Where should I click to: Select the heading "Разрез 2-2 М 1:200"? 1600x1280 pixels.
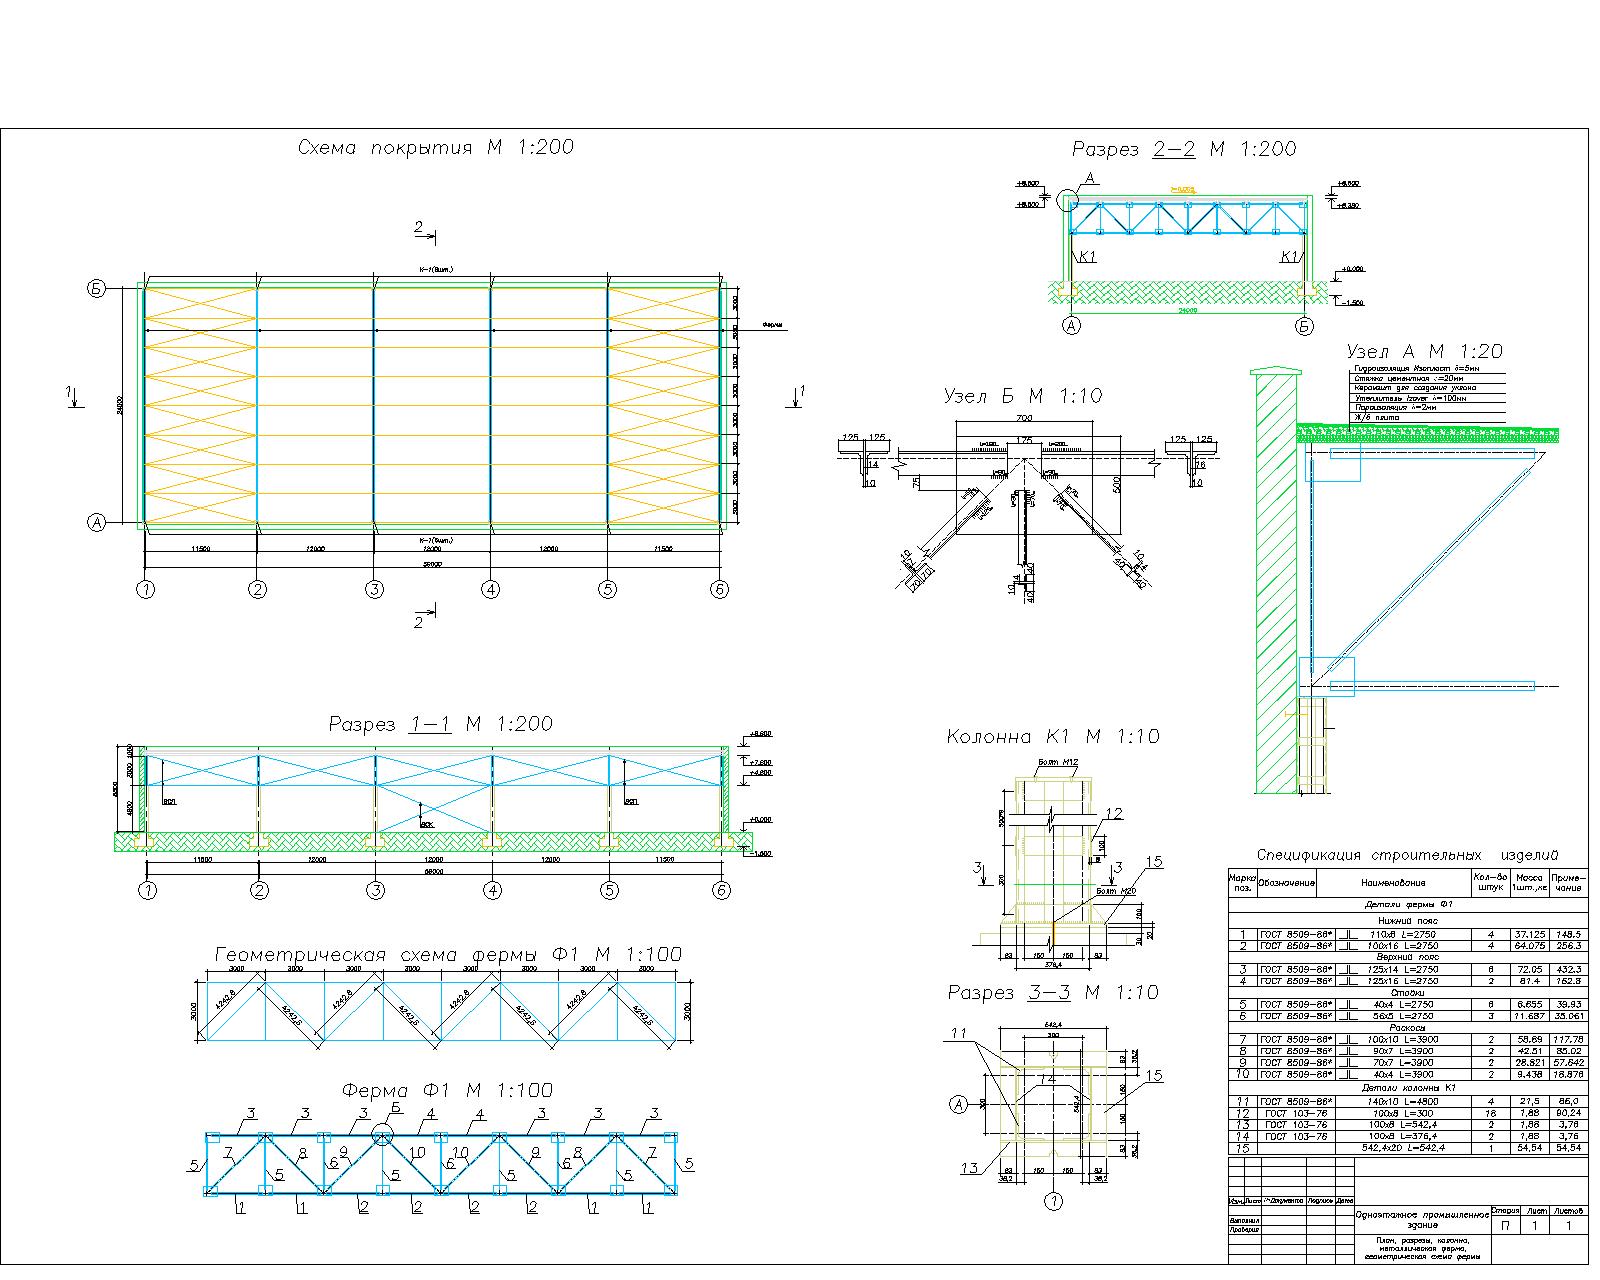[1184, 150]
